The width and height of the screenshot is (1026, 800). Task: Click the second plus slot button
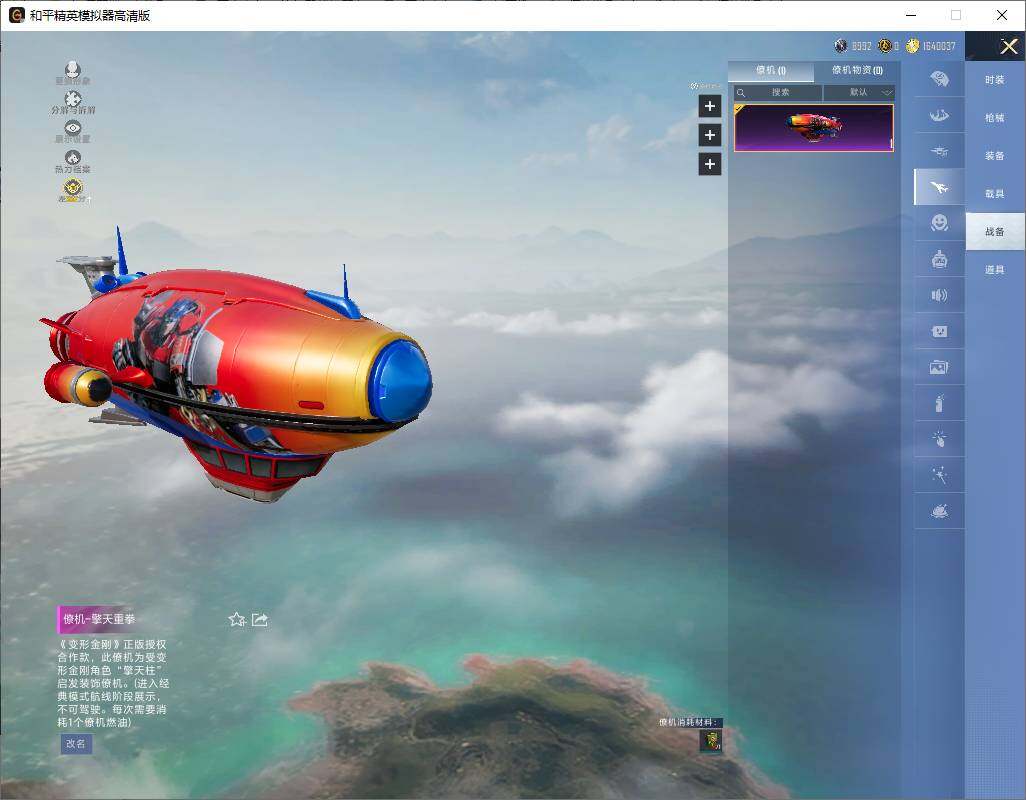(x=710, y=135)
